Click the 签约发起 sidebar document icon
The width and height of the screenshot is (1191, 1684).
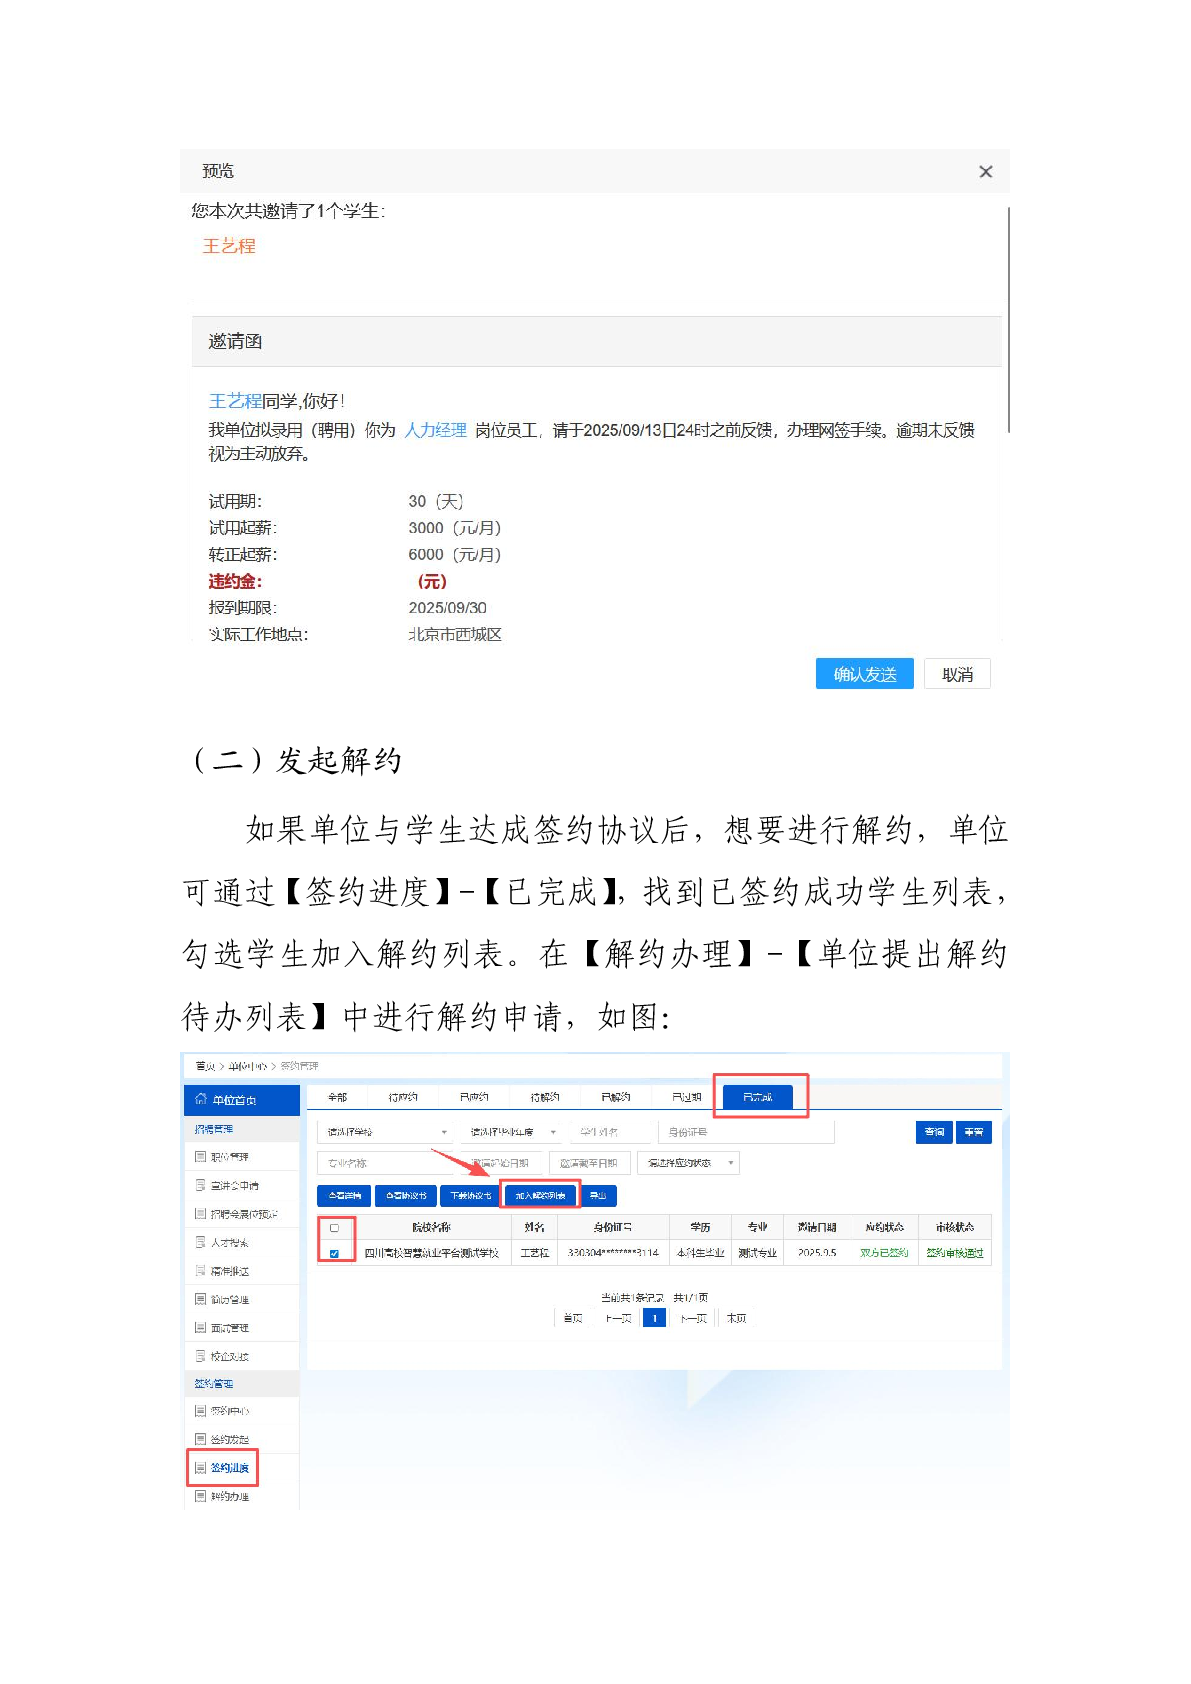tap(201, 1439)
